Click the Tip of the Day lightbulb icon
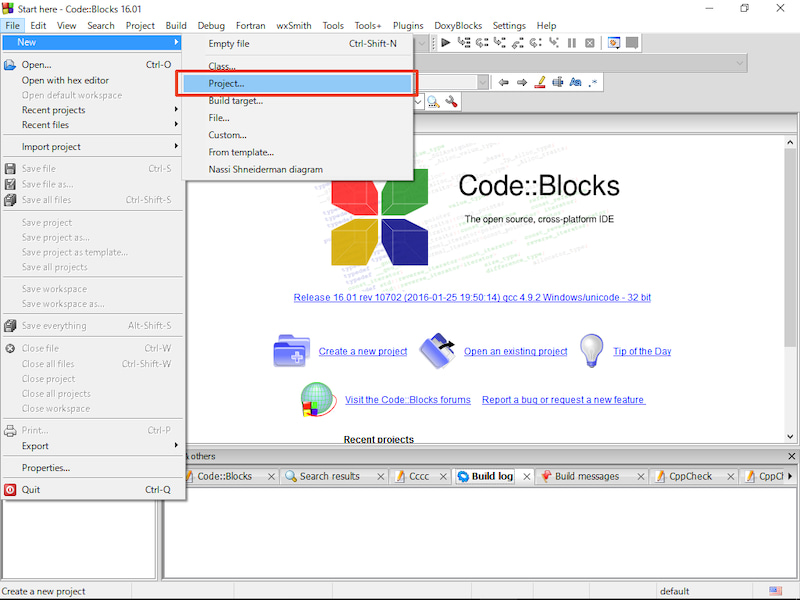Viewport: 800px width, 600px height. [x=592, y=351]
